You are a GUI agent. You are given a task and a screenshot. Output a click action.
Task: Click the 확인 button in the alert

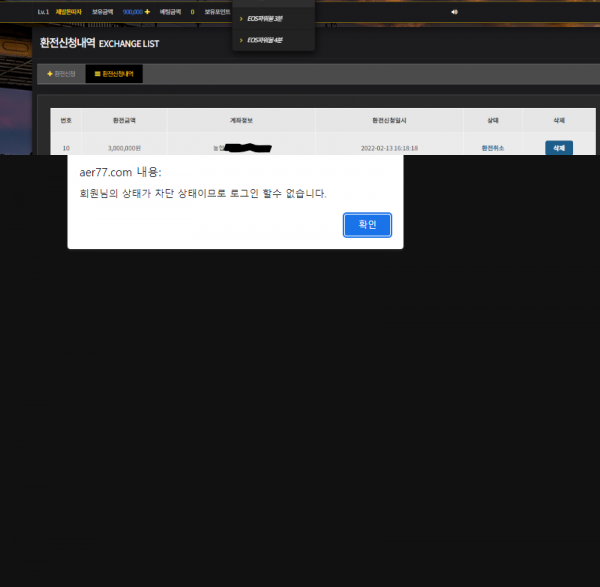[x=367, y=225]
